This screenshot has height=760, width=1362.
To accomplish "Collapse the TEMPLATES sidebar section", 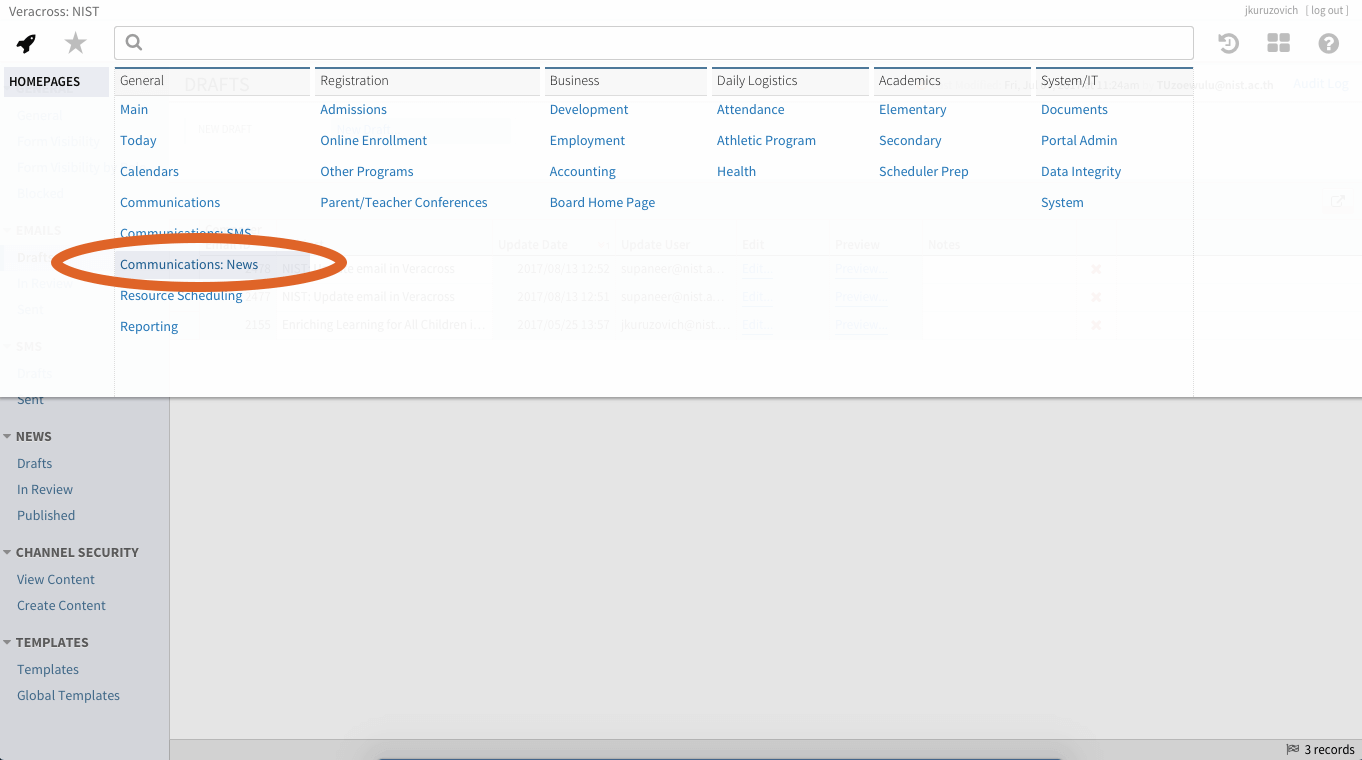I will [x=8, y=643].
